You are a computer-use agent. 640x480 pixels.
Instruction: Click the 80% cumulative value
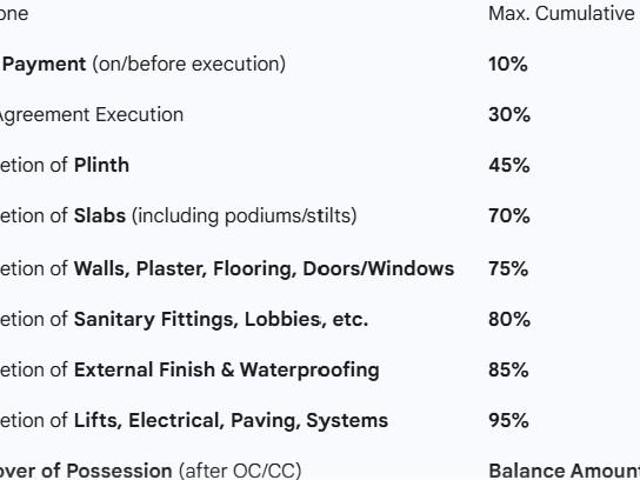509,319
